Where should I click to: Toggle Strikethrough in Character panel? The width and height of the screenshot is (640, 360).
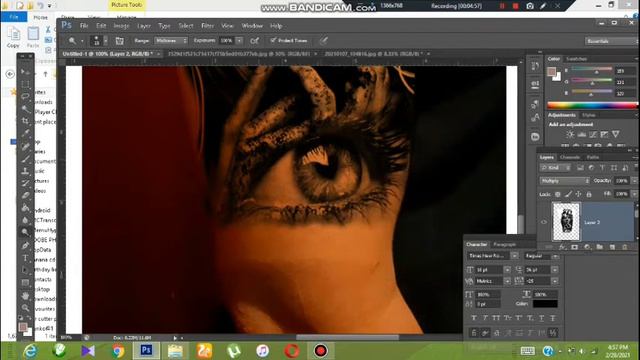(x=553, y=318)
